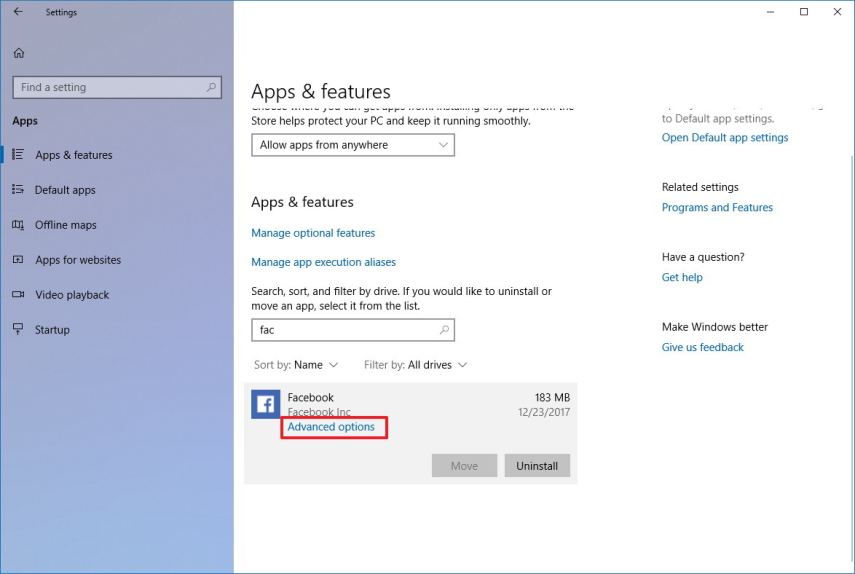855x574 pixels.
Task: Open Advanced options for Facebook
Action: 331,427
